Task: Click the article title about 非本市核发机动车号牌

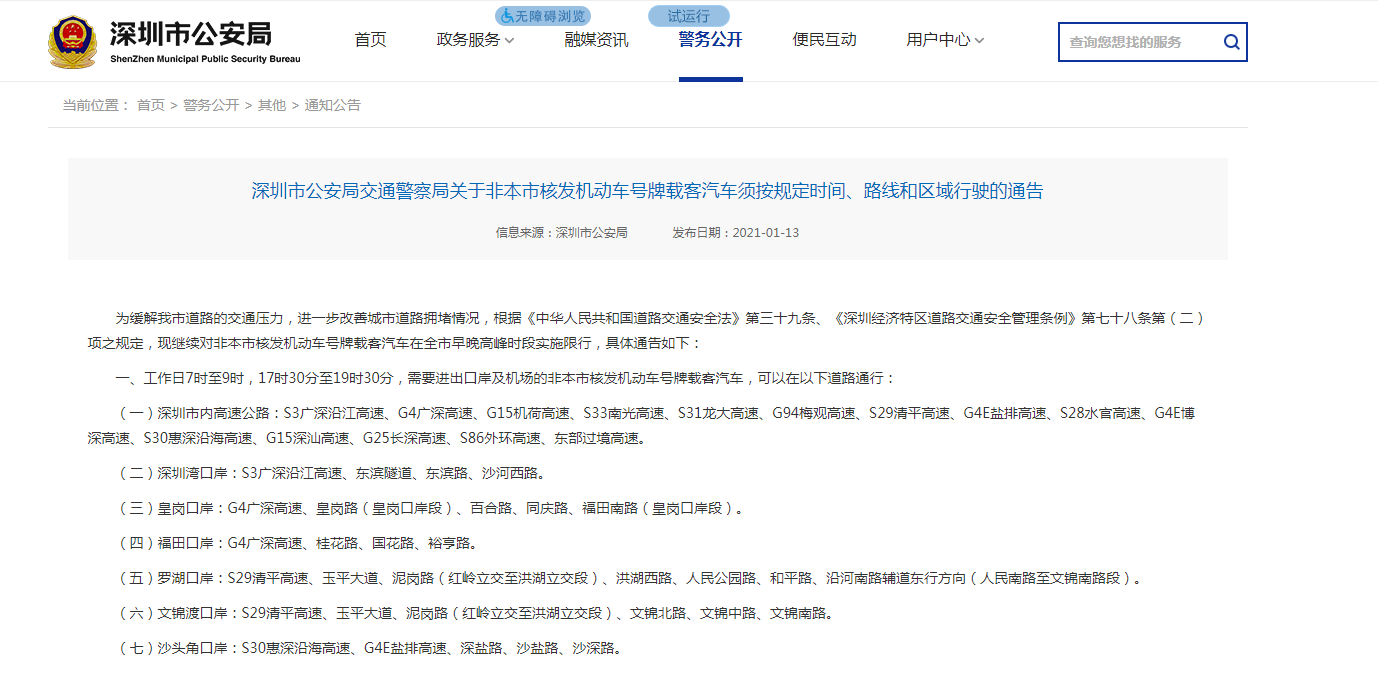Action: (x=647, y=191)
